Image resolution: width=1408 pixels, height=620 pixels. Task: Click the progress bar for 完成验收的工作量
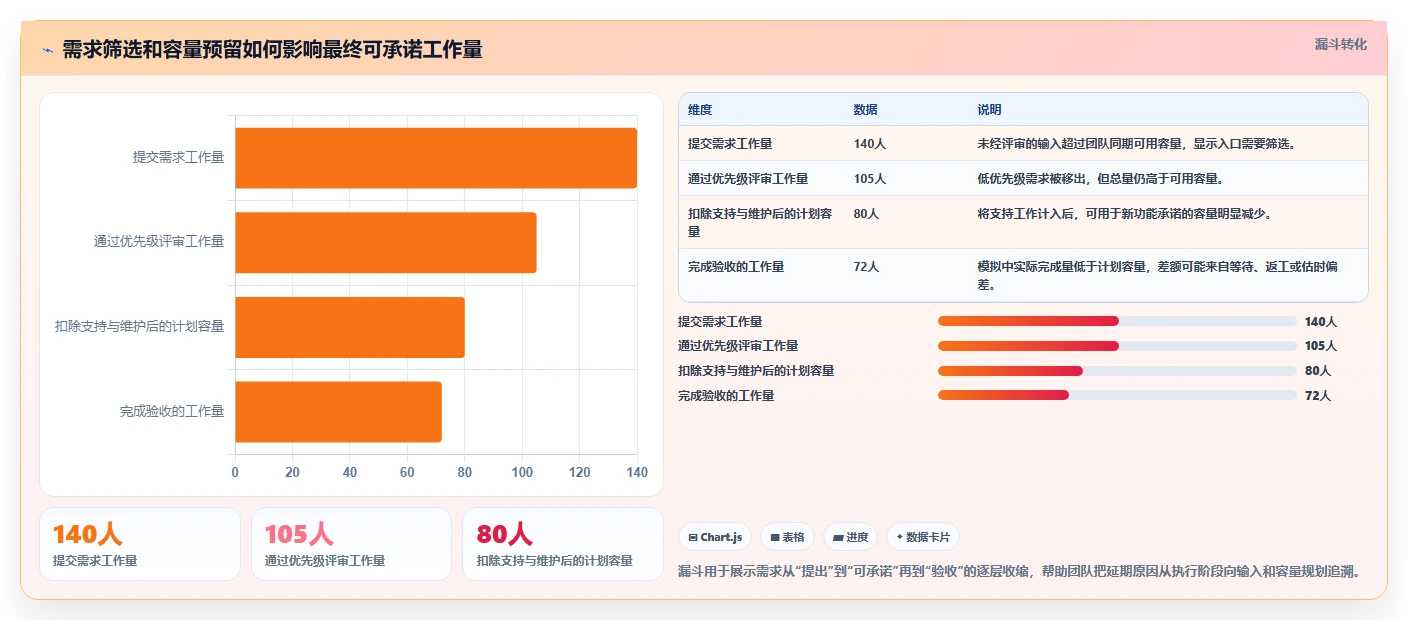tap(1117, 395)
